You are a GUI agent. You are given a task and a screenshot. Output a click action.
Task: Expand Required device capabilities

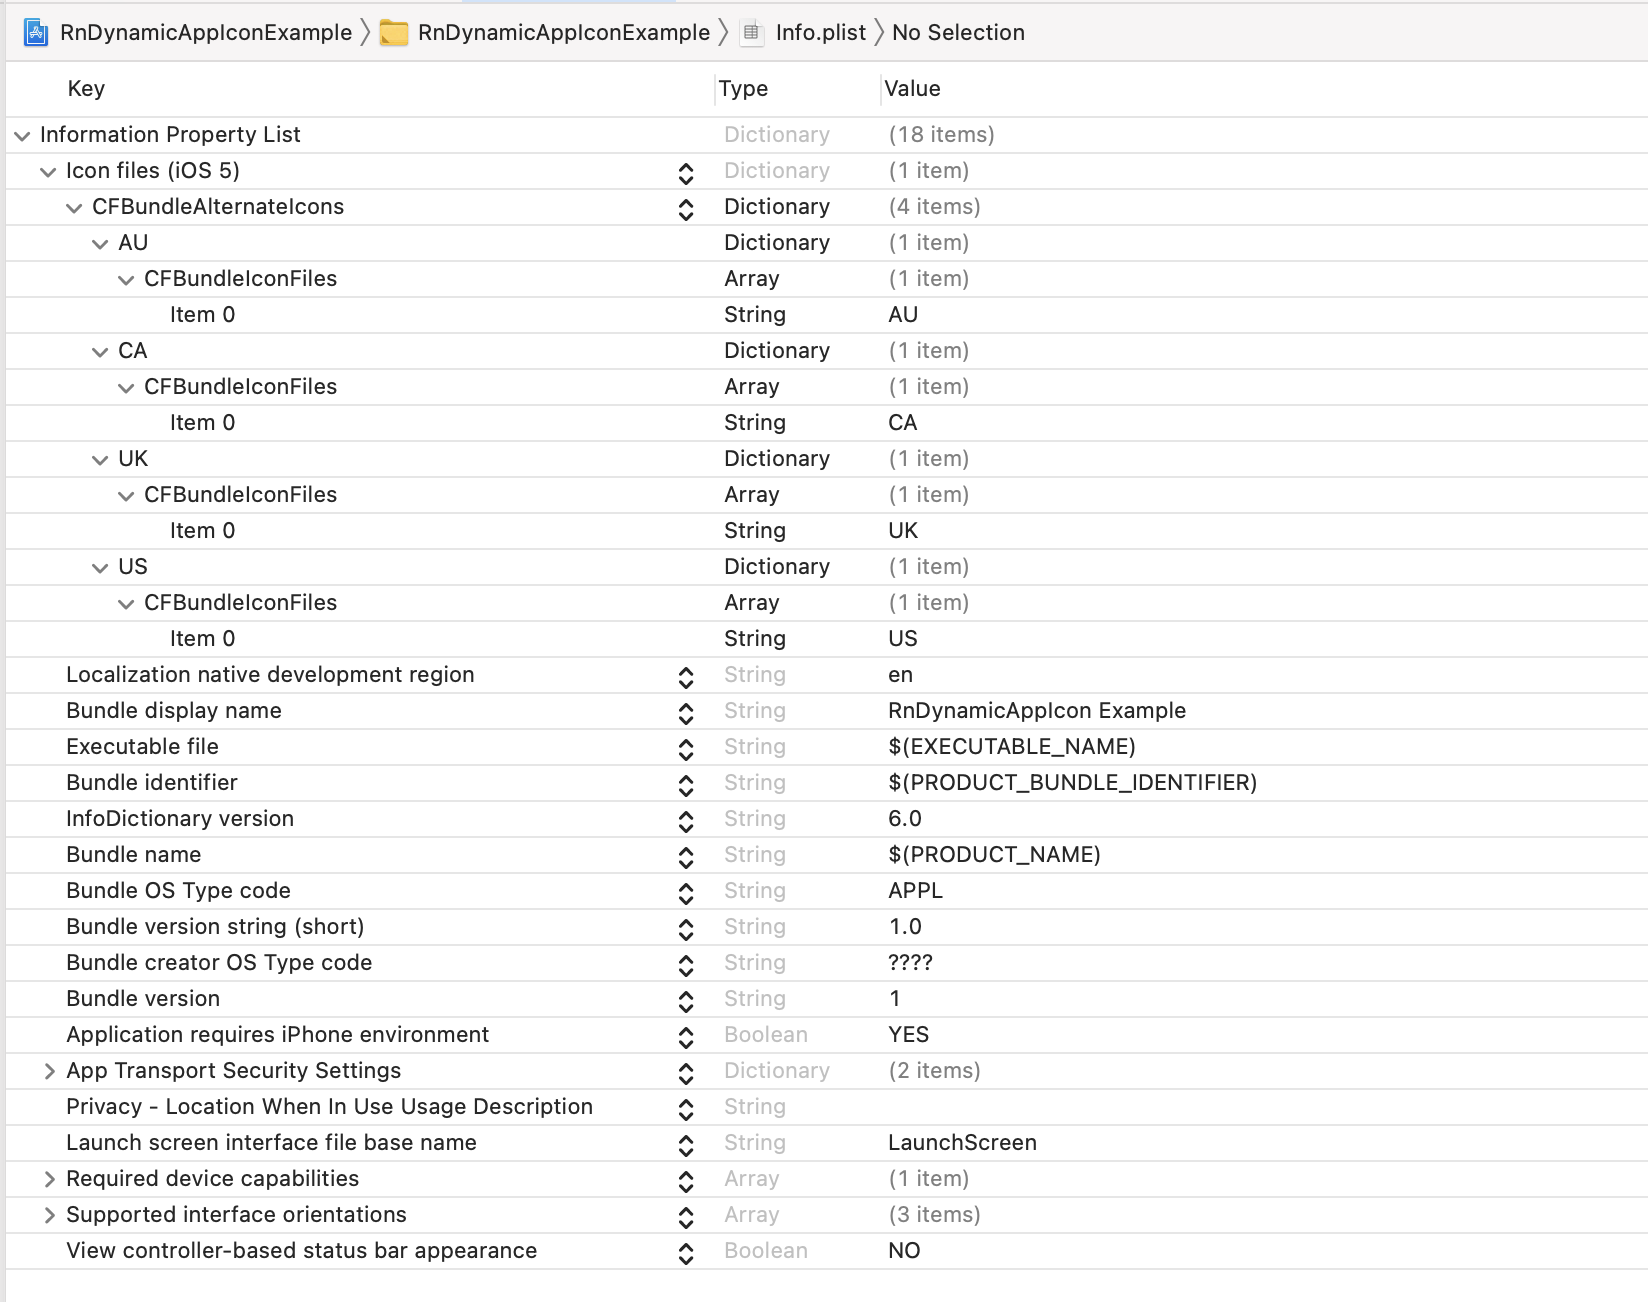pos(49,1179)
